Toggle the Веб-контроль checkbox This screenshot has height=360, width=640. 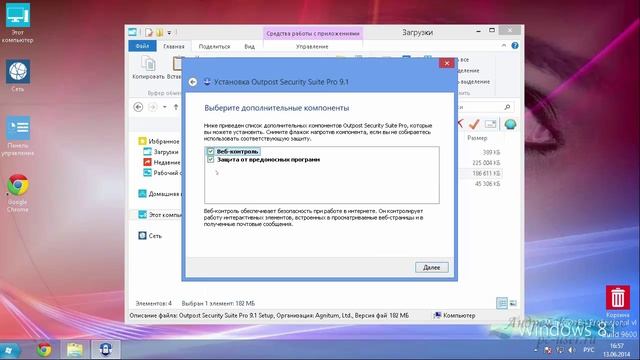[x=211, y=151]
